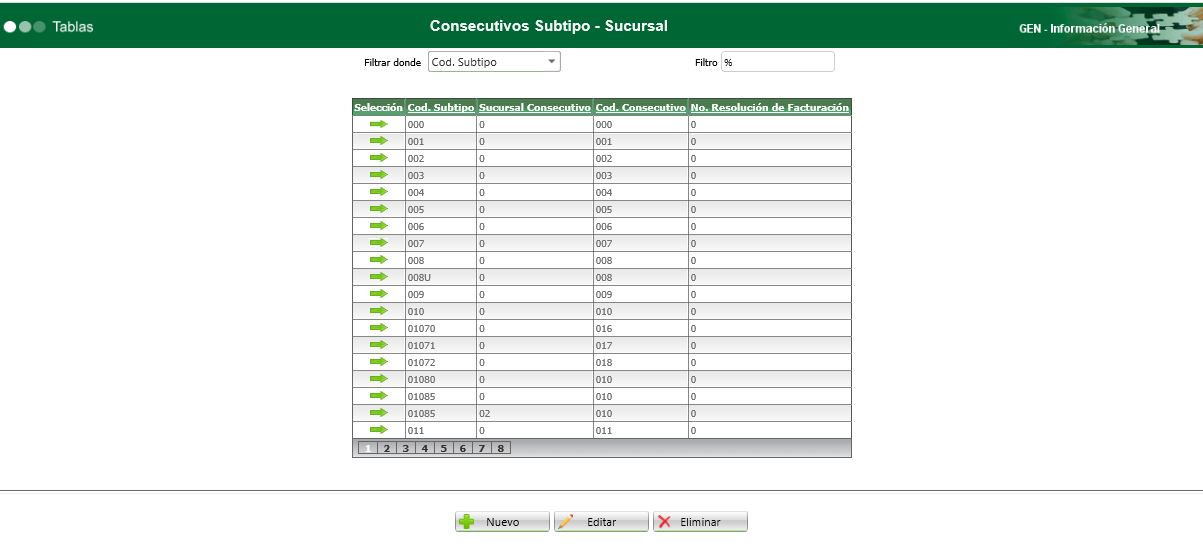1203x555 pixels.
Task: Select row arrow for subtipo 008U
Action: 378,277
